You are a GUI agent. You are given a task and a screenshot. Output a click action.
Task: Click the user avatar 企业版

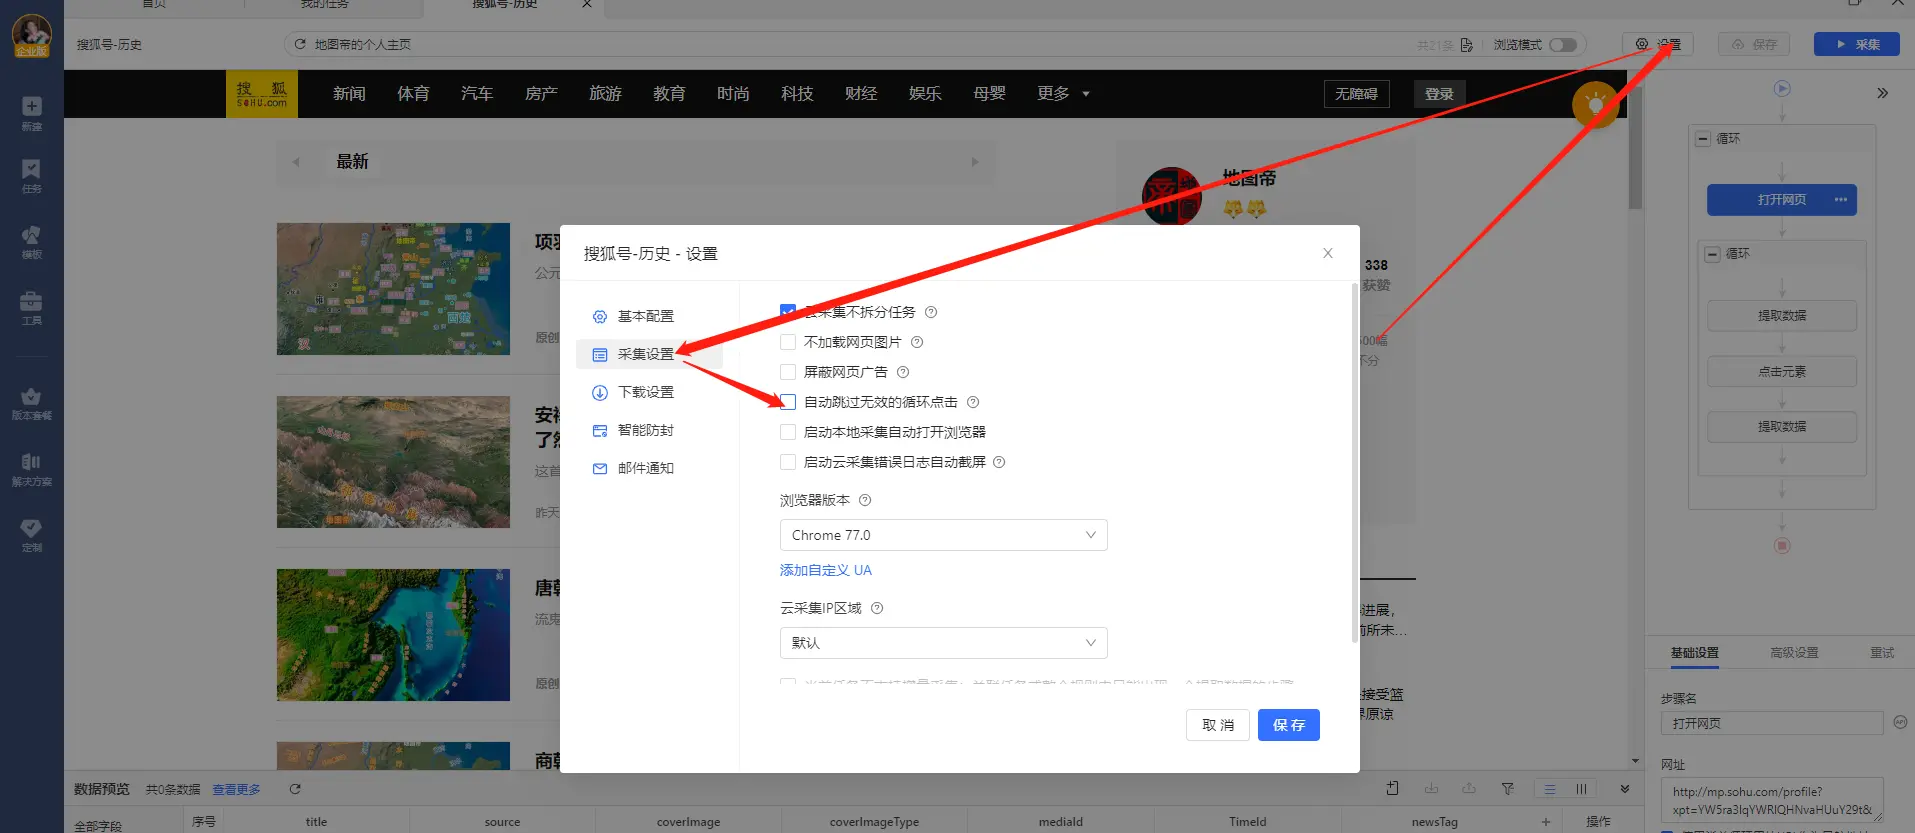tap(32, 36)
